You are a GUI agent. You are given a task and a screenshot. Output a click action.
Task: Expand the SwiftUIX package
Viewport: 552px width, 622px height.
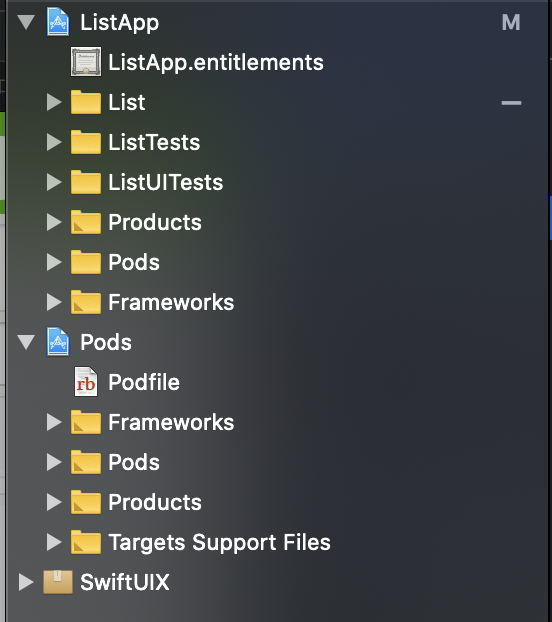pos(26,582)
